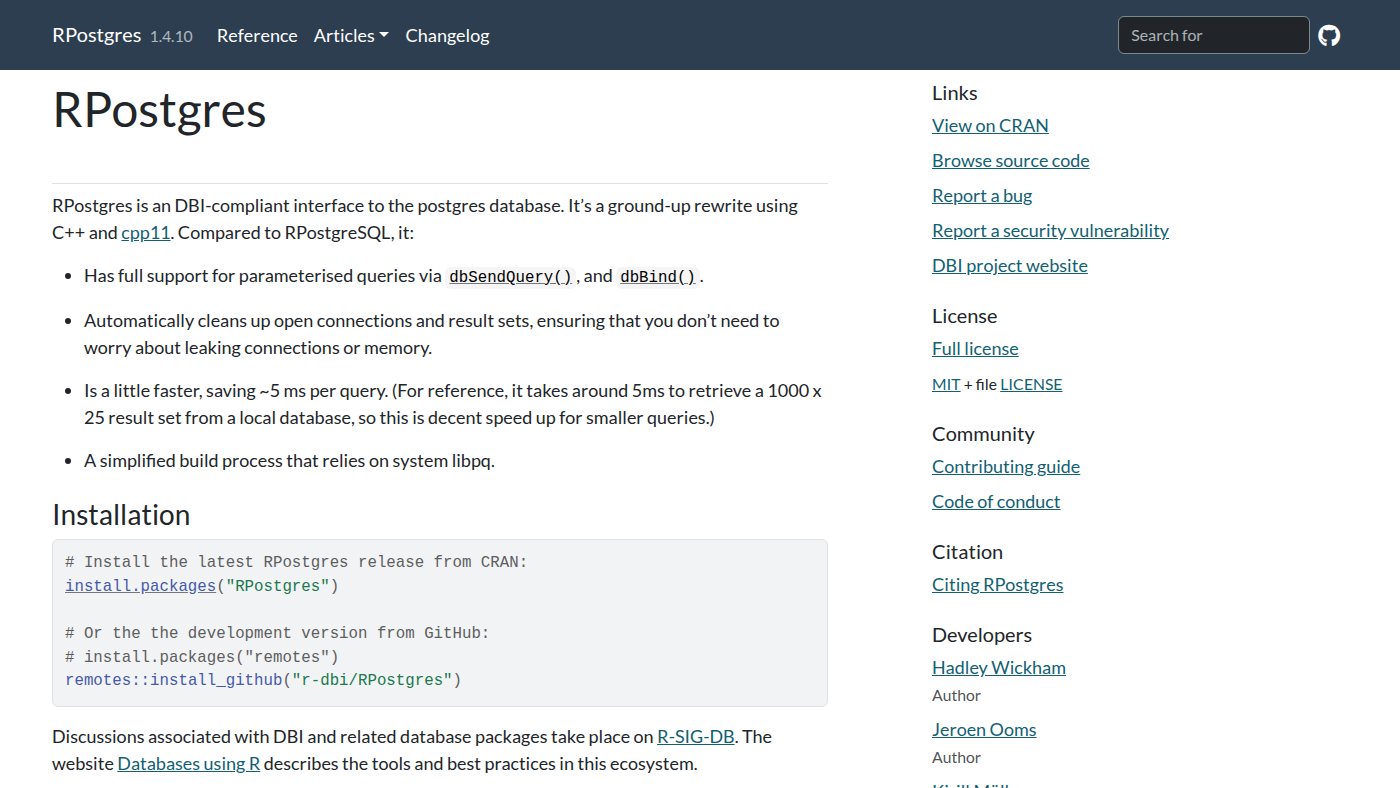Open the Reference page
Viewport: 1400px width, 788px height.
pyautogui.click(x=257, y=36)
